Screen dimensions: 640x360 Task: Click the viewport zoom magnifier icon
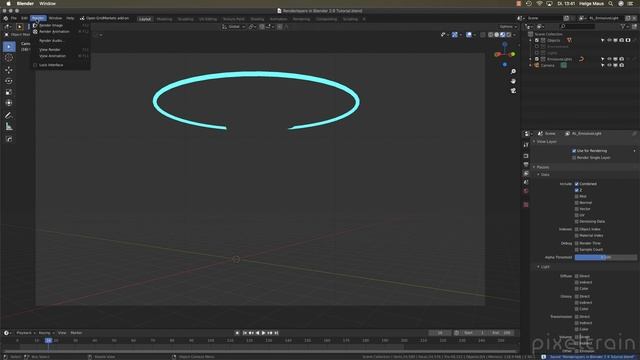513,71
